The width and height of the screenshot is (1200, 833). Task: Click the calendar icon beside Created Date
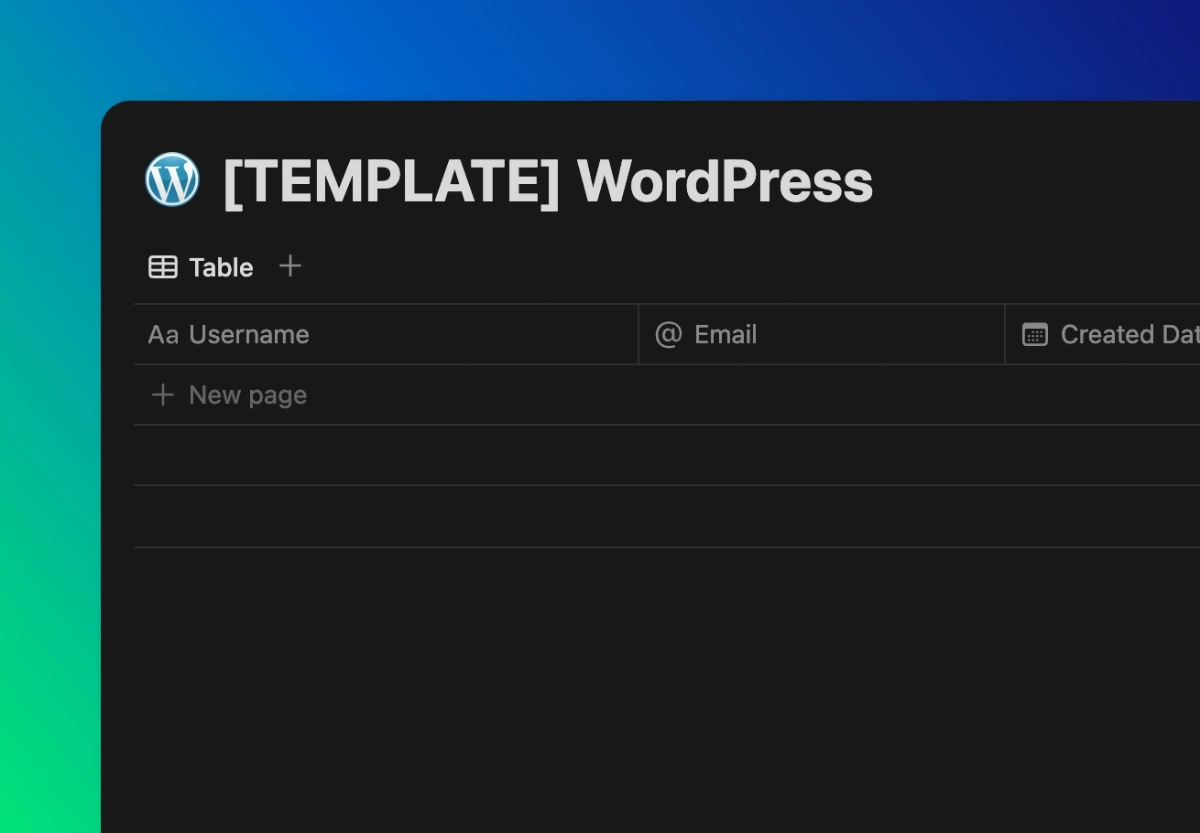tap(1036, 334)
